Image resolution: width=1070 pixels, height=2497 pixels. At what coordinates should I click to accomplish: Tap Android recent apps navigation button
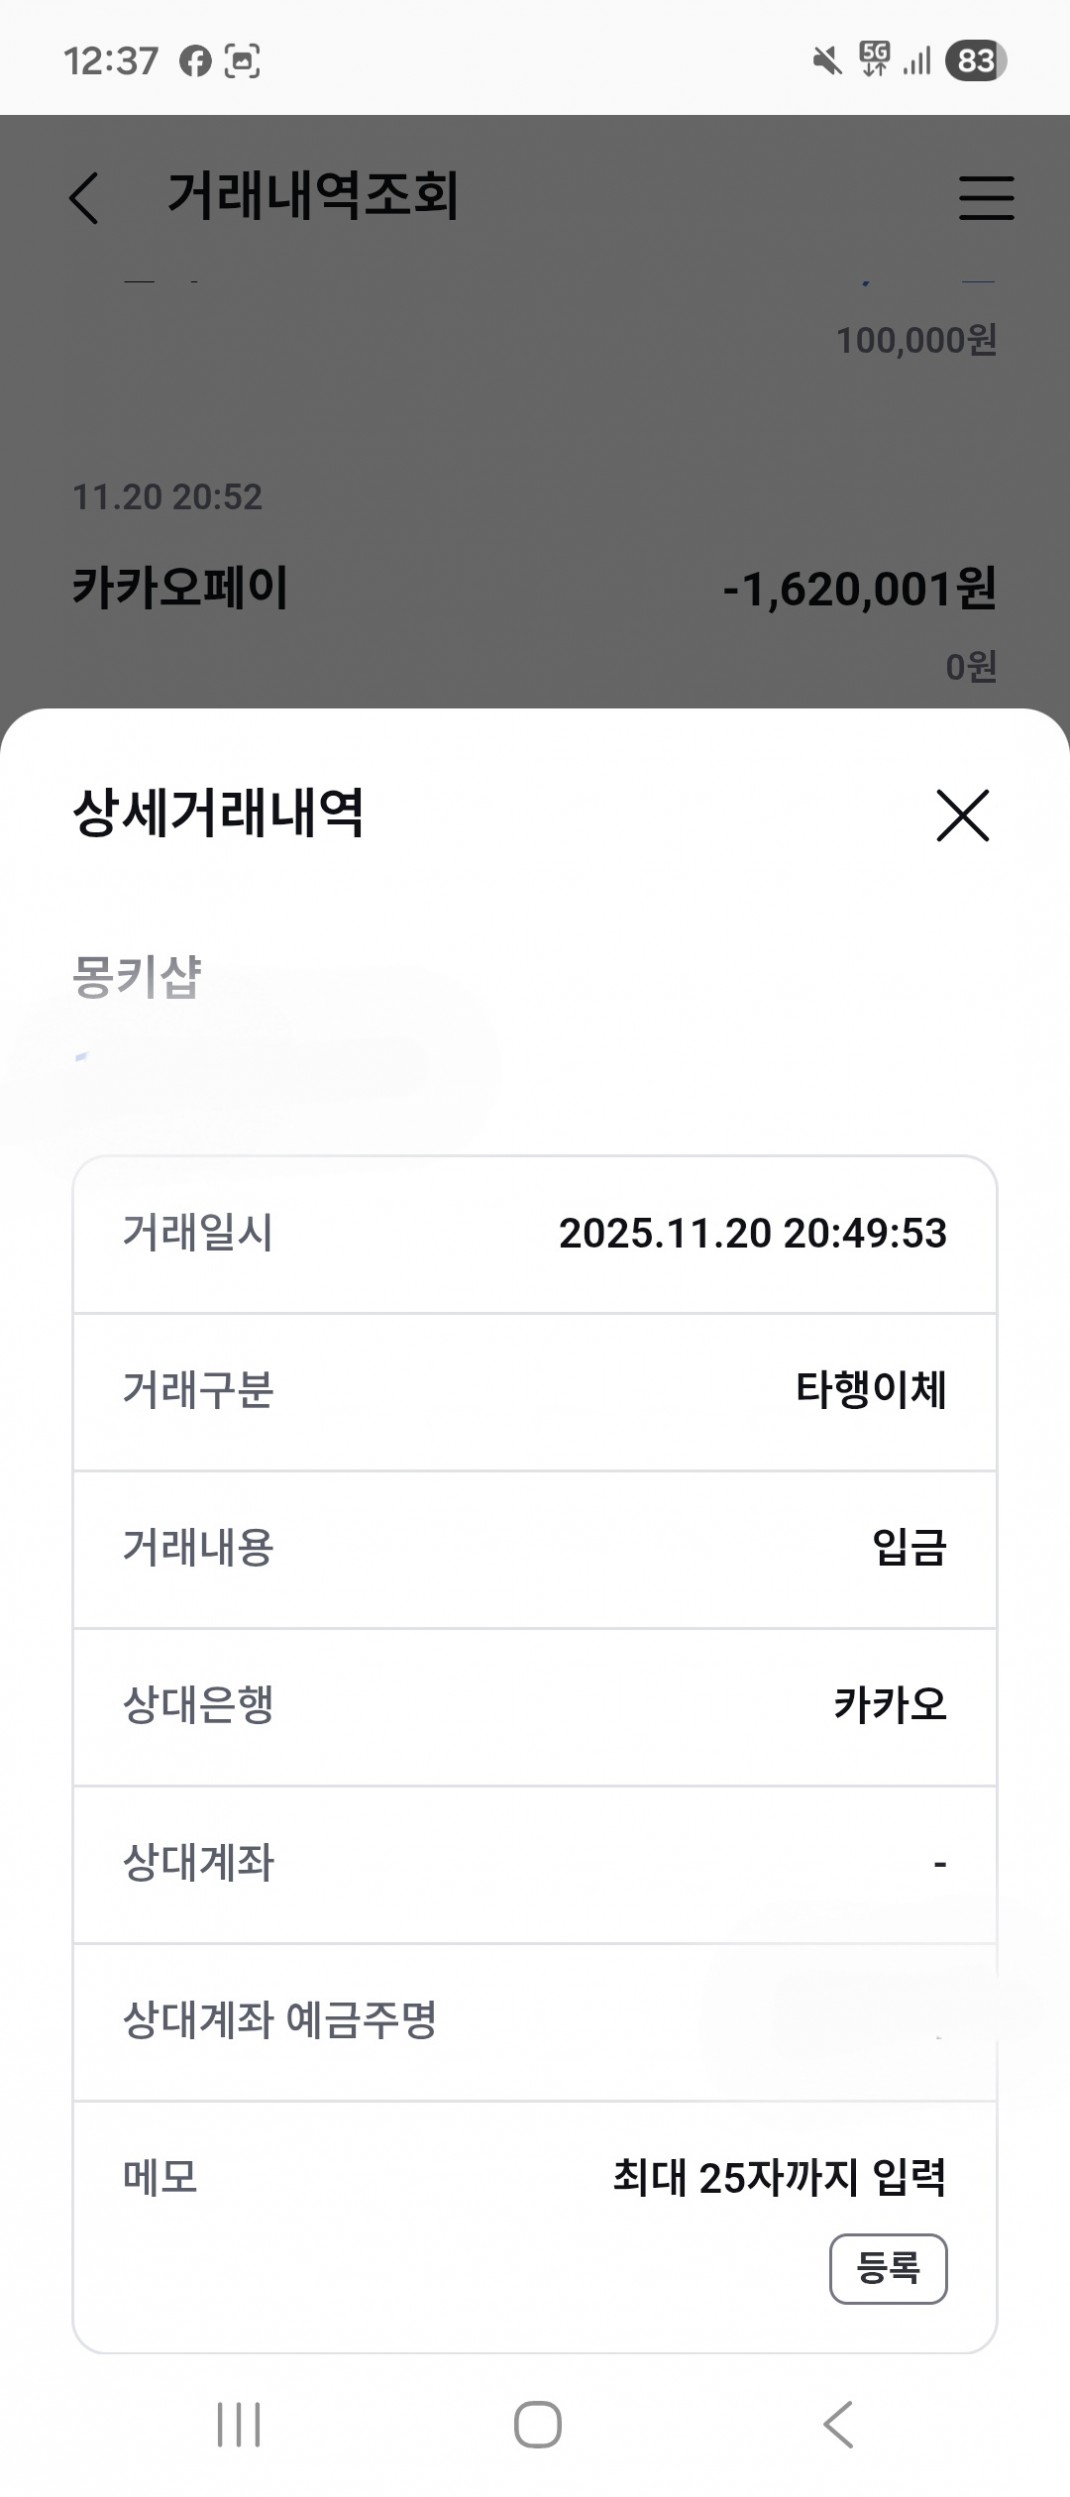point(239,2424)
